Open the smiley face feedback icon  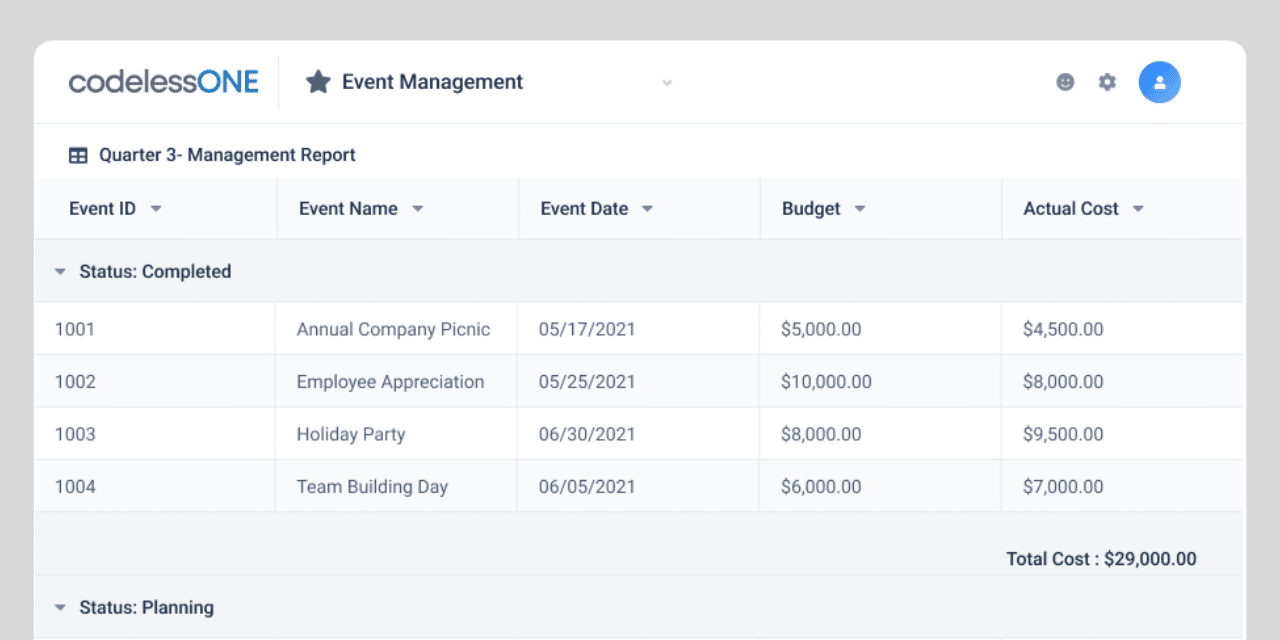coord(1065,82)
